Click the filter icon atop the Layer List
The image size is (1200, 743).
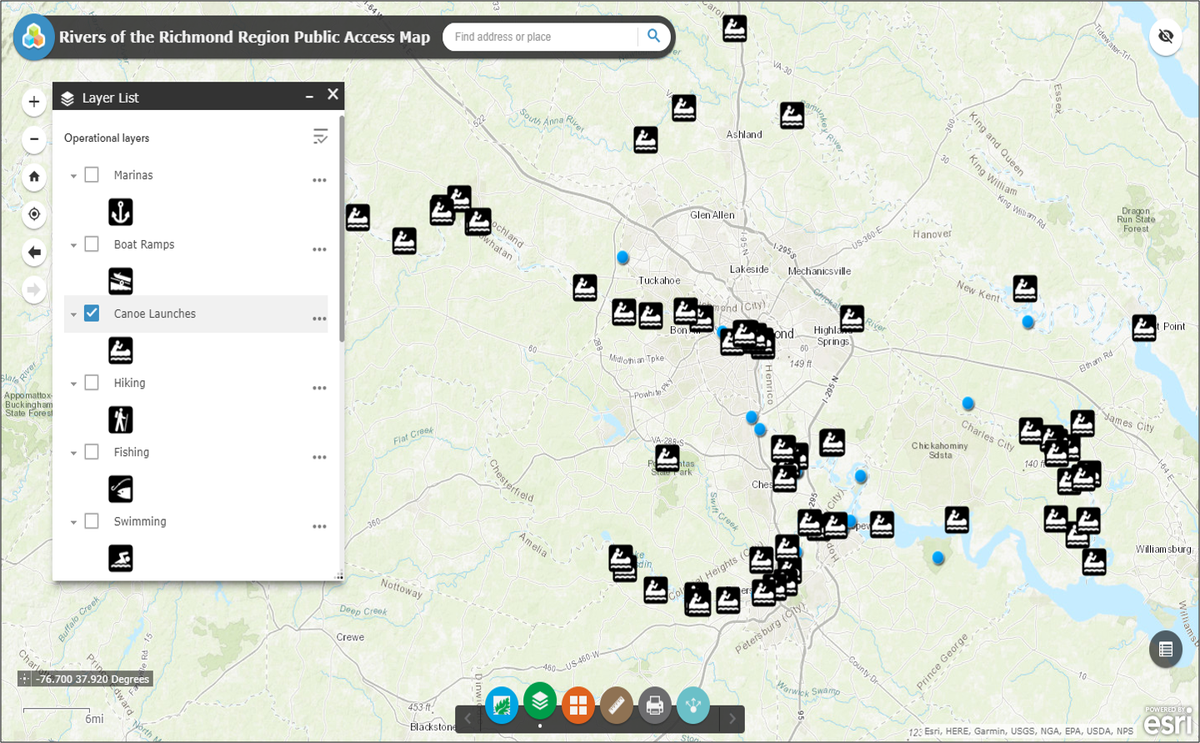(321, 137)
